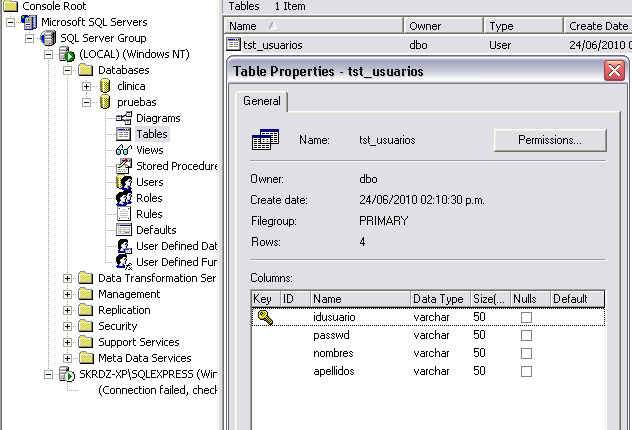Click the Connection failed message node
Viewport: 632px width, 430px height.
pyautogui.click(x=157, y=390)
